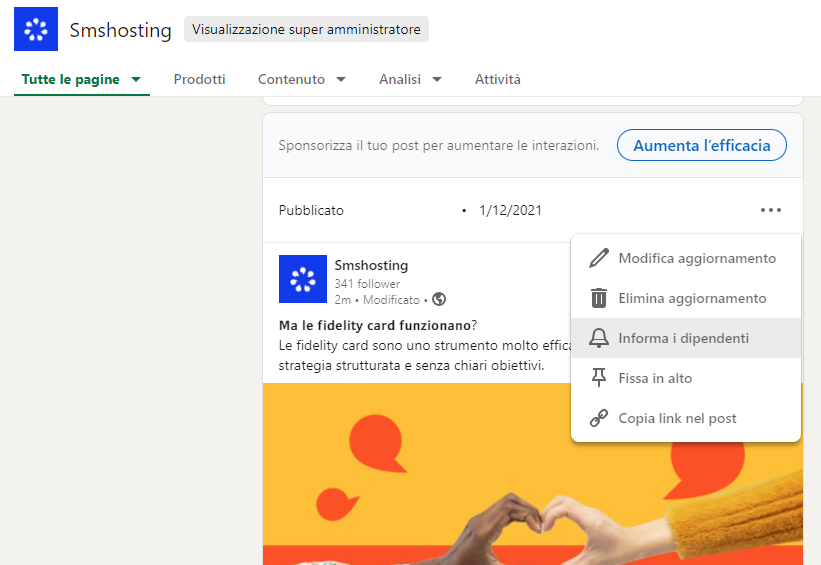
Task: Click the bell icon for Informa i dipendenti
Action: click(x=599, y=338)
